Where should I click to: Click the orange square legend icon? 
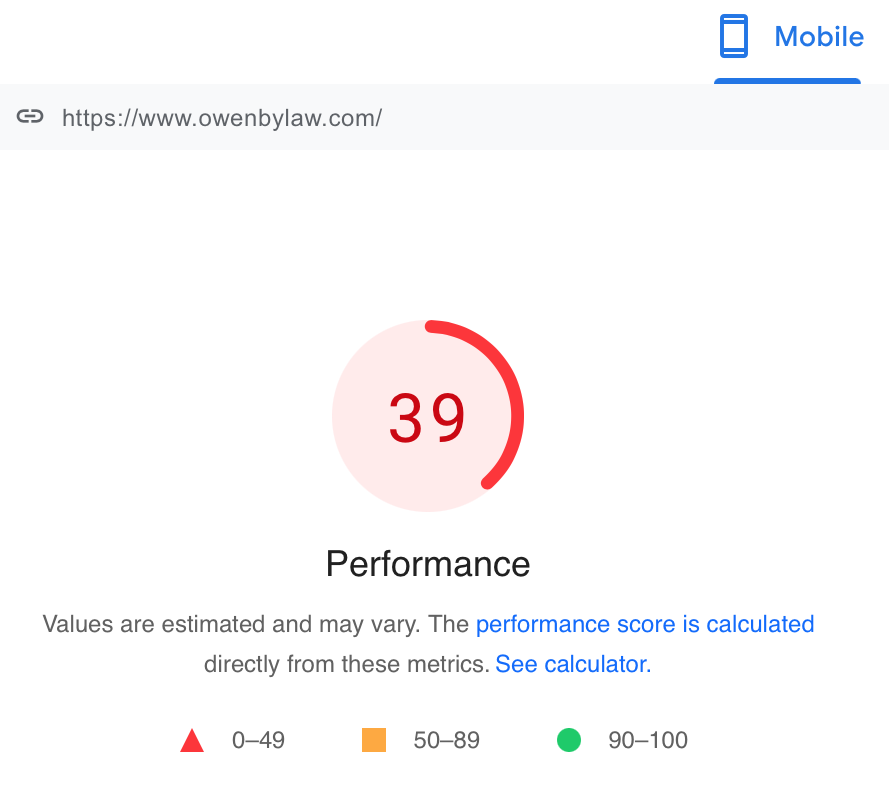(374, 740)
